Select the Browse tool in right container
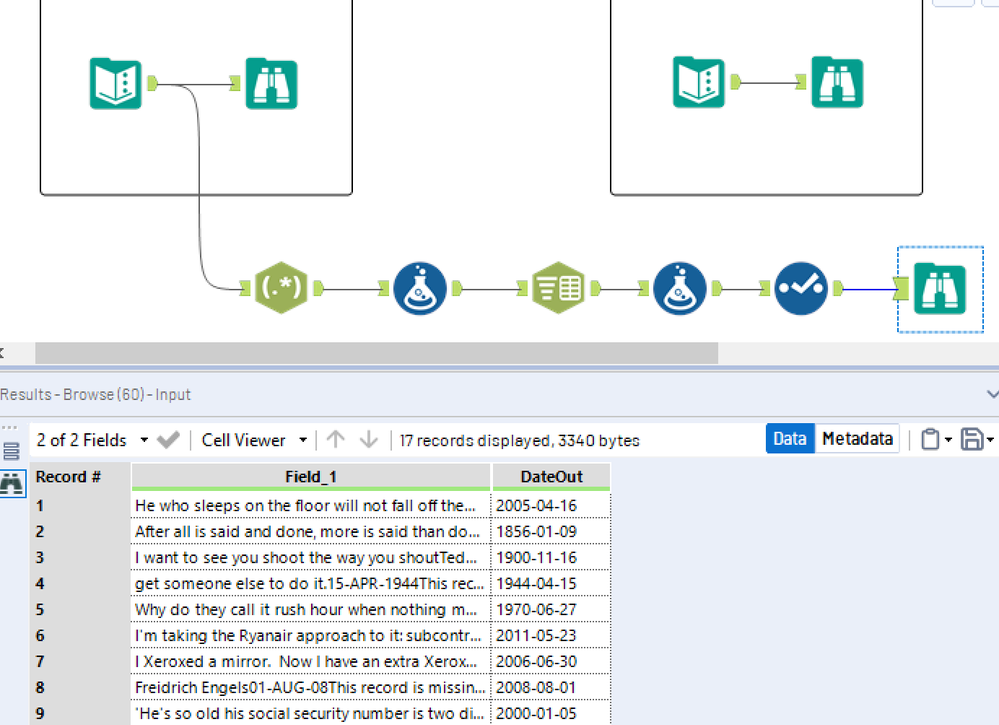Viewport: 999px width, 725px height. pos(837,82)
